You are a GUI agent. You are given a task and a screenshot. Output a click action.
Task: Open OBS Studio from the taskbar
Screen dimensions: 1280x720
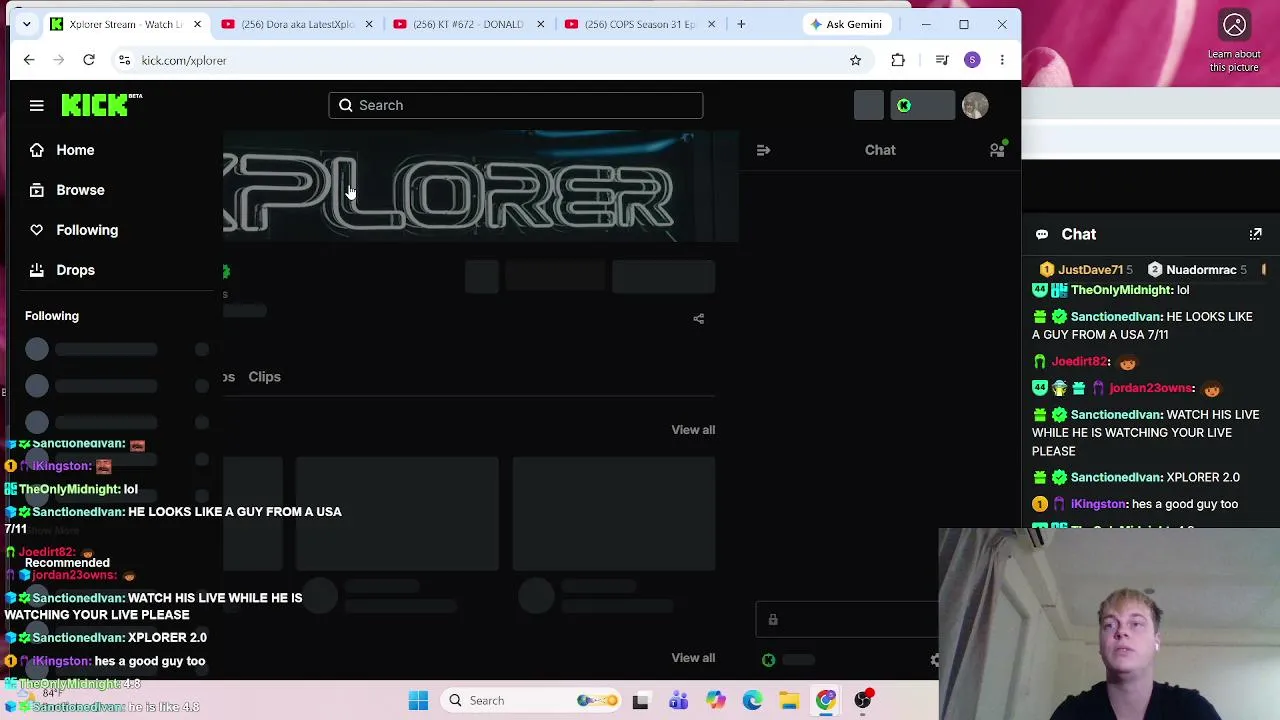[x=863, y=700]
